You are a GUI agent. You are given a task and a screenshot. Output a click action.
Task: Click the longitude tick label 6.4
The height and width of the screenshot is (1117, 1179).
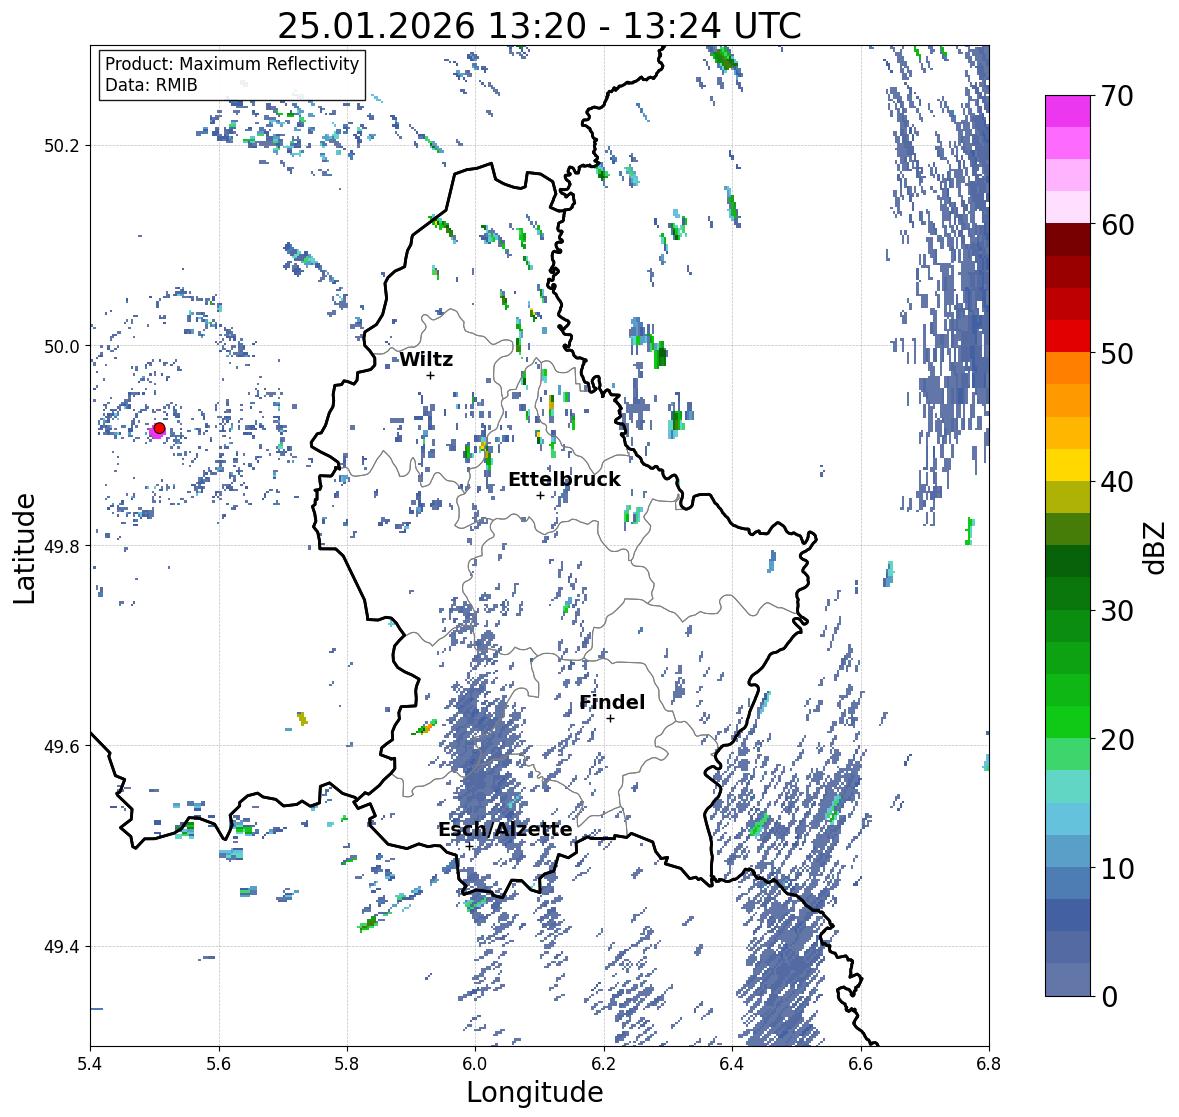(732, 1063)
